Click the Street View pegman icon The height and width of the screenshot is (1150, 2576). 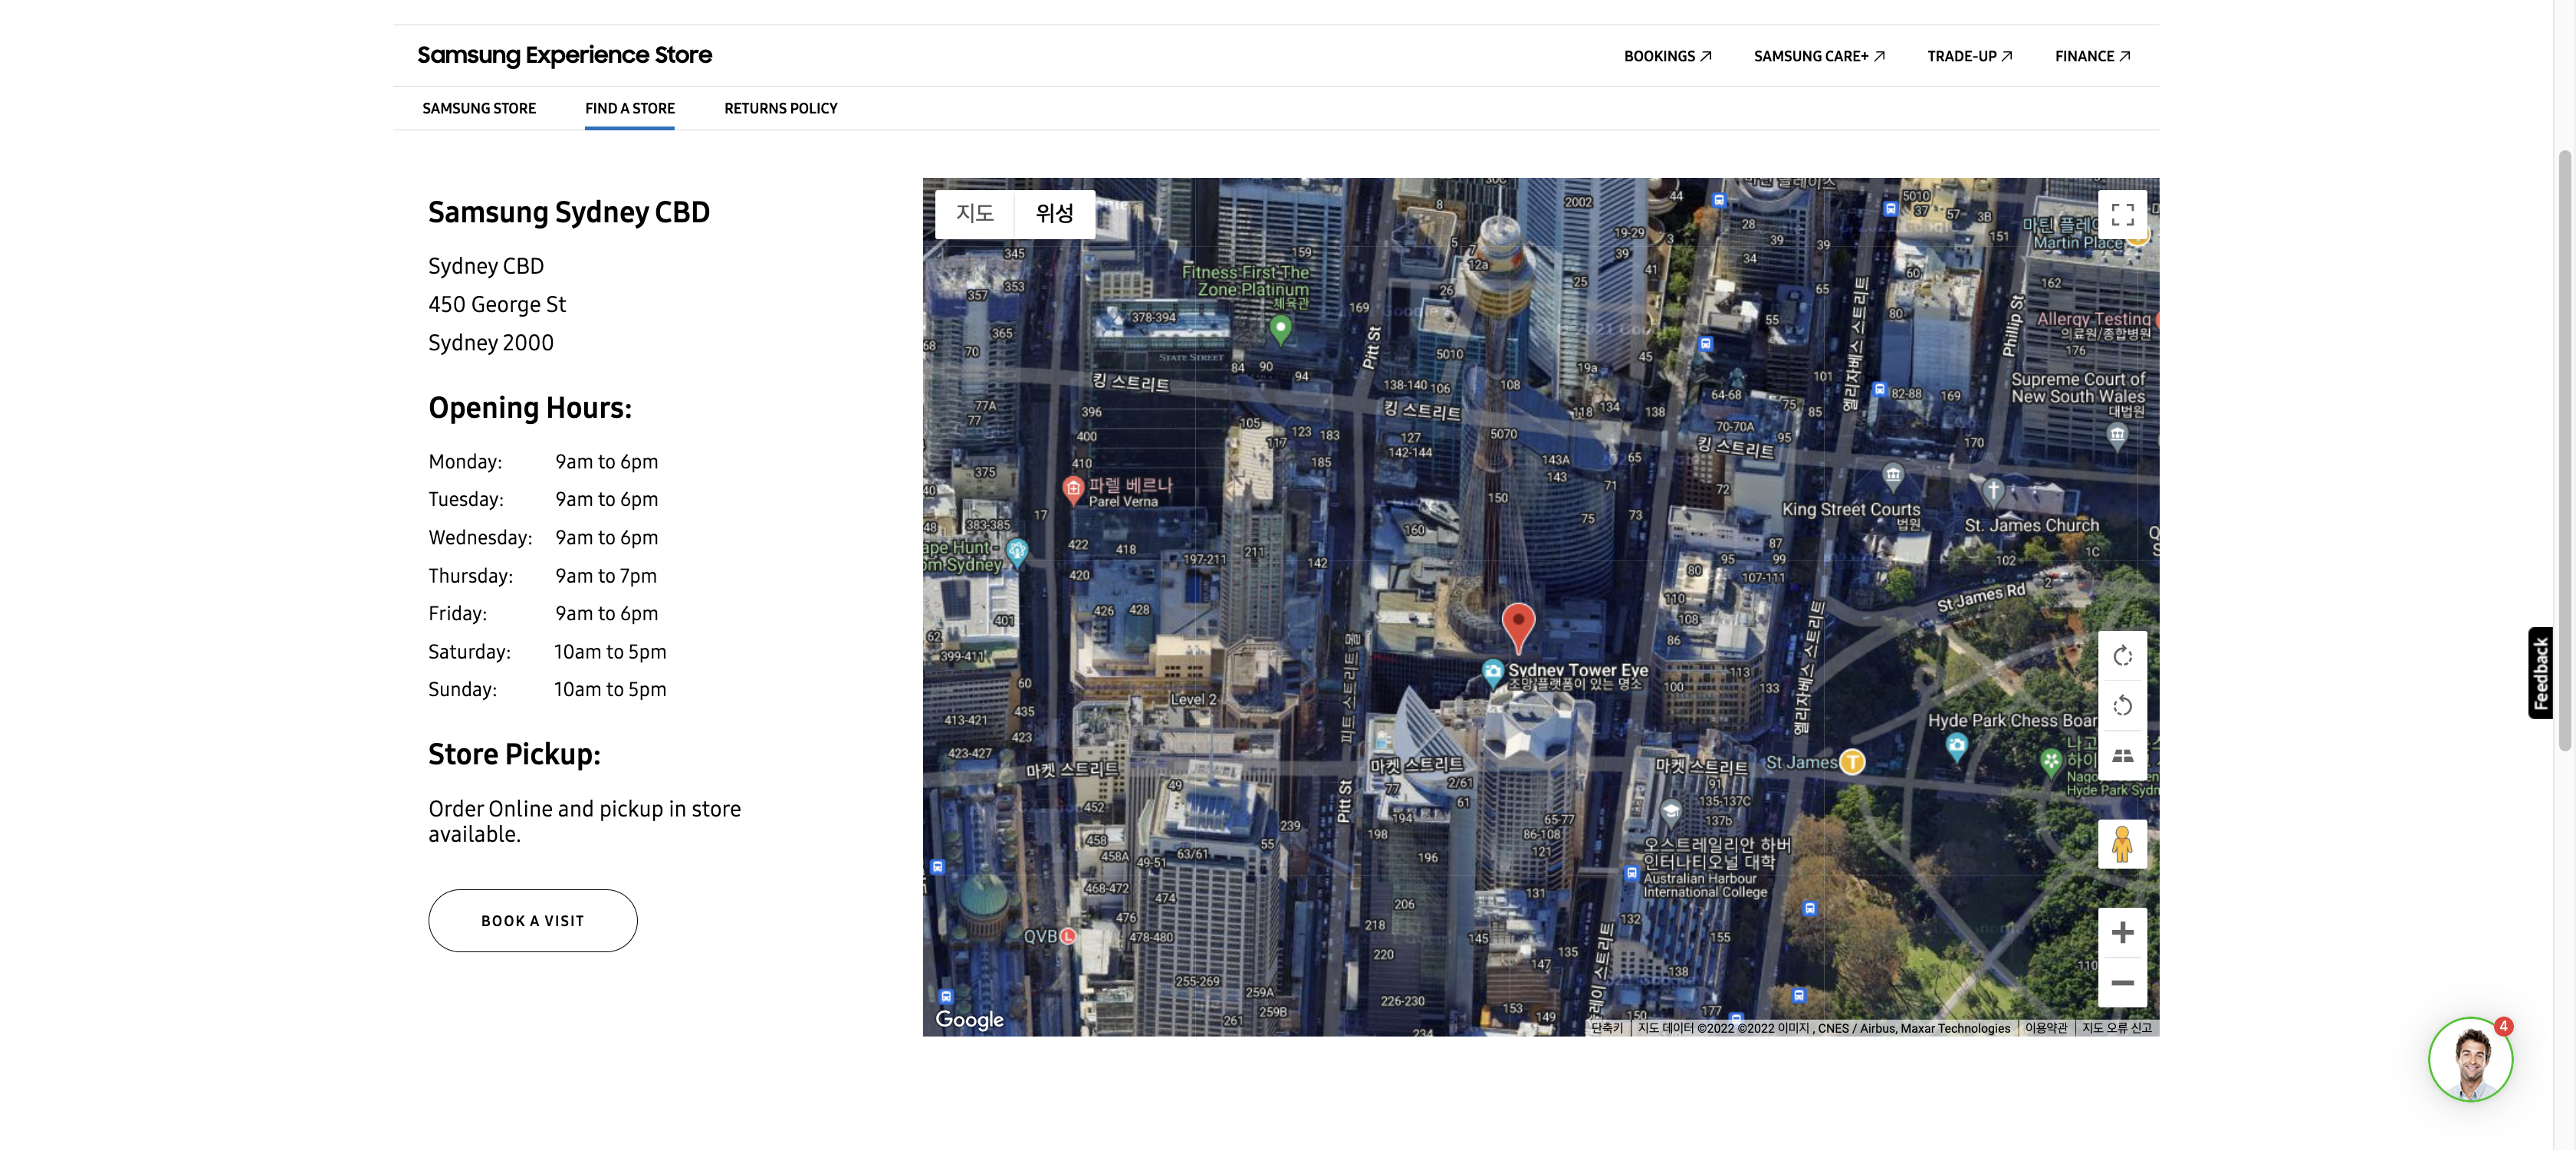coord(2121,844)
